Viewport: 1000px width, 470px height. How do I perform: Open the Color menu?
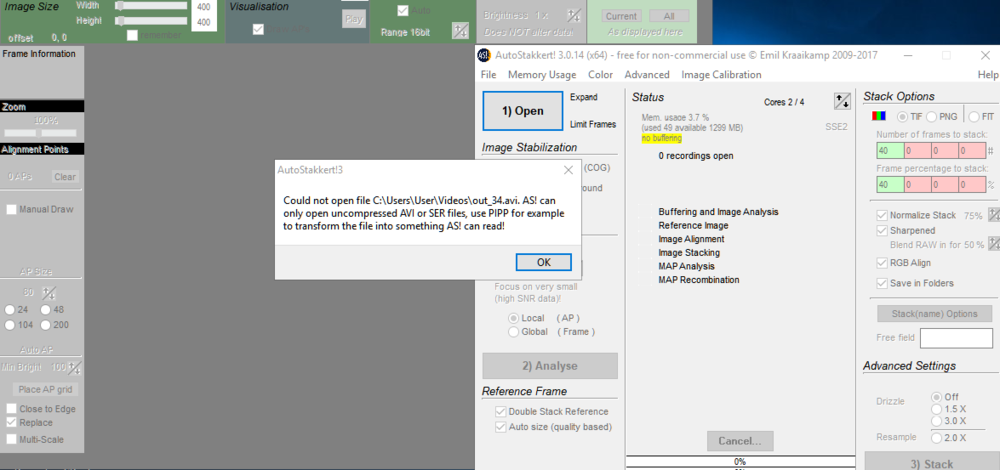click(x=600, y=75)
